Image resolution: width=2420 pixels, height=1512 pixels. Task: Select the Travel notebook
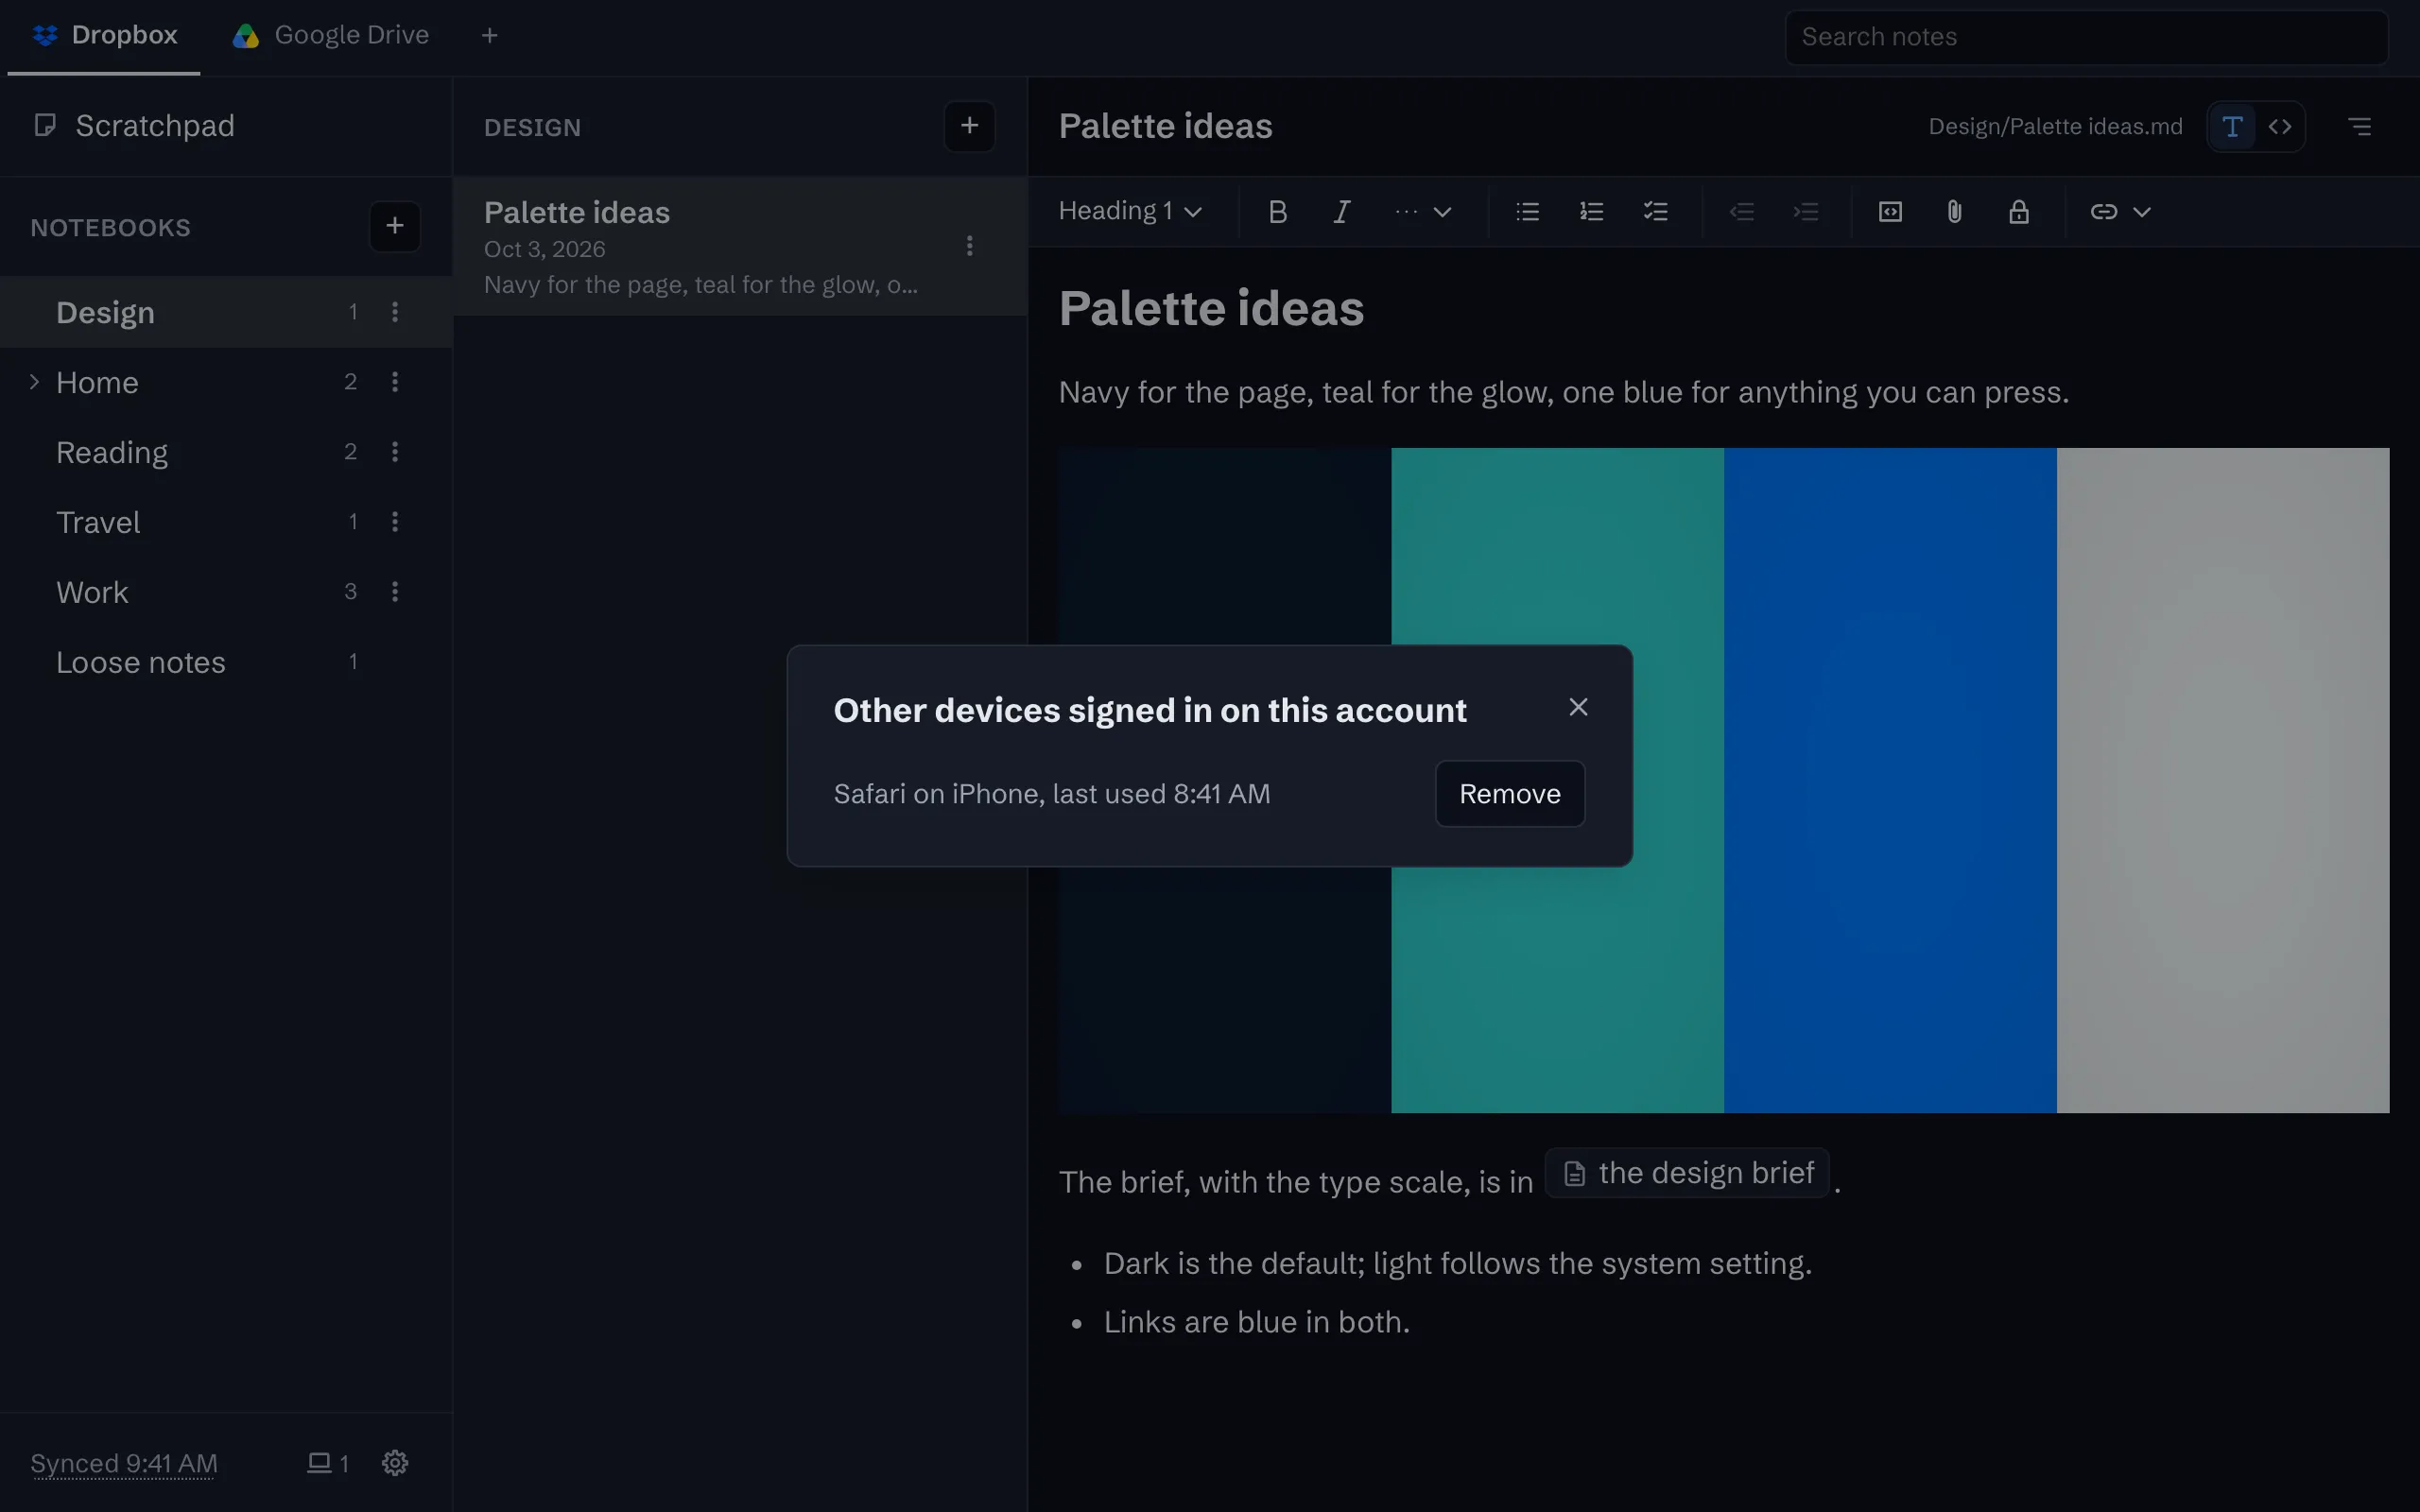[226, 522]
